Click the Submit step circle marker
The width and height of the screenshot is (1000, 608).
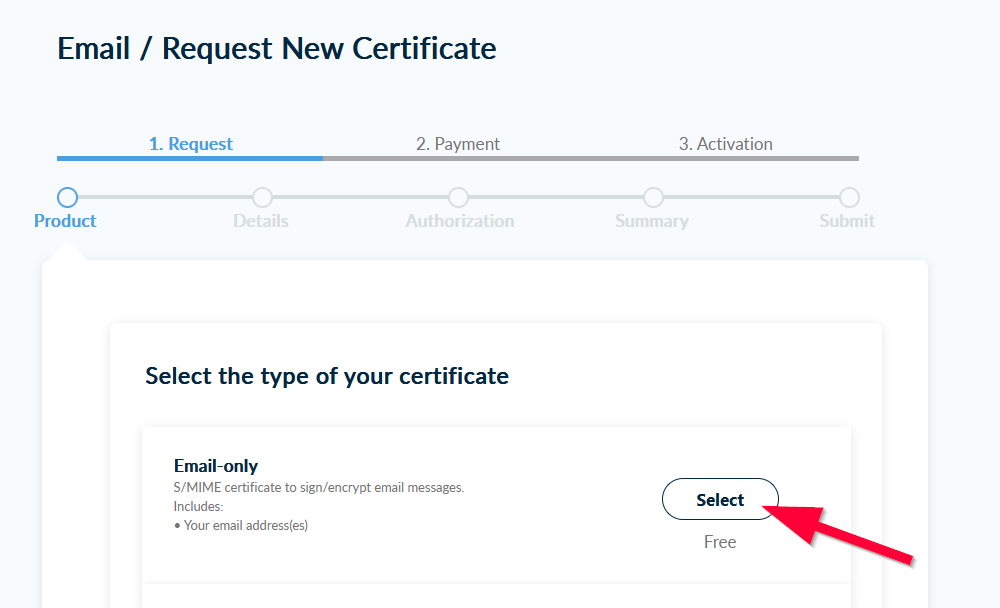point(849,197)
